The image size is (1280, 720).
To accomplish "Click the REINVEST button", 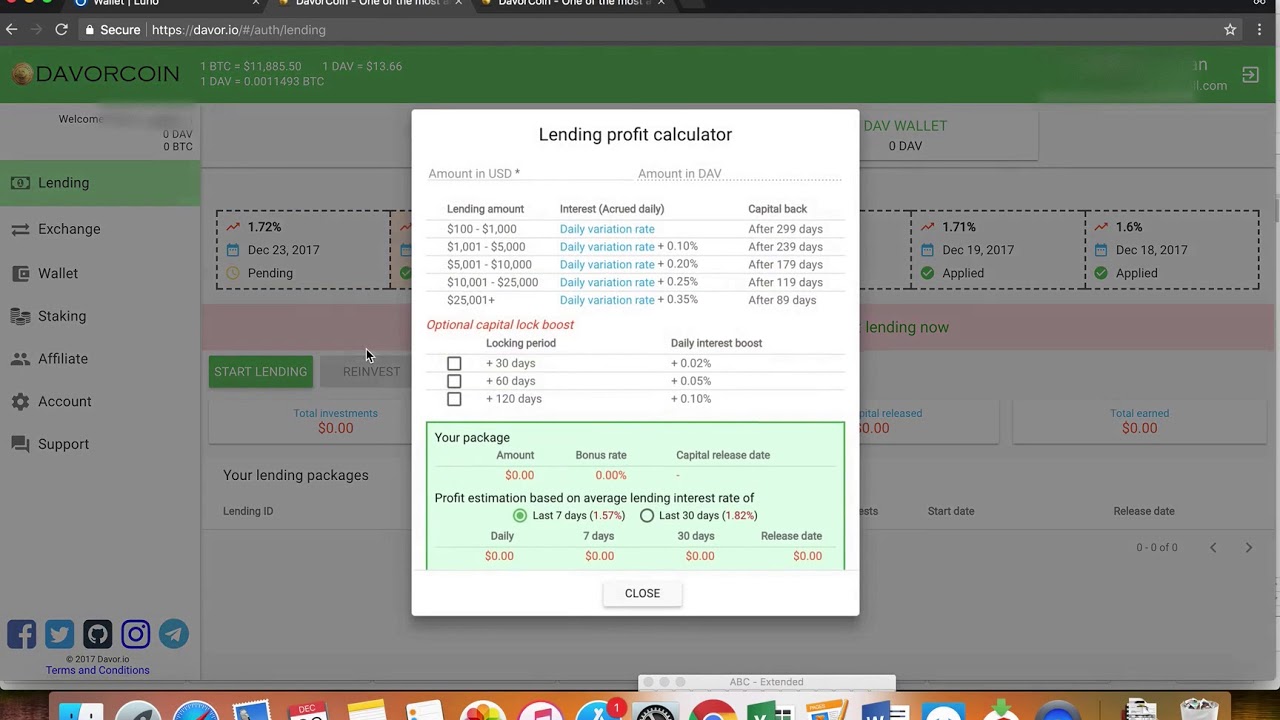I will (371, 372).
